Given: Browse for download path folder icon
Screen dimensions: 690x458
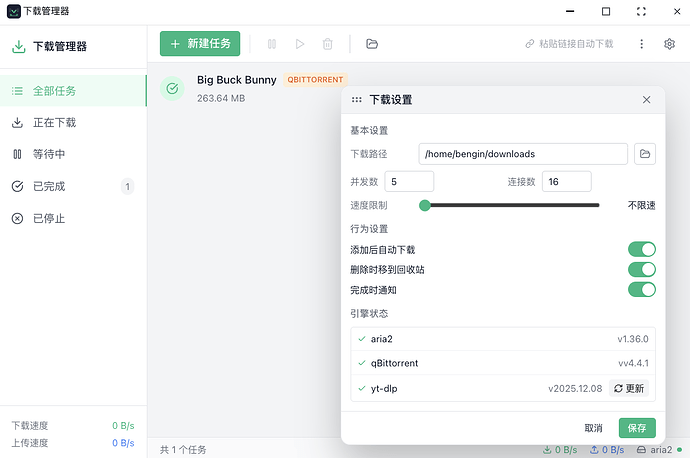Looking at the screenshot, I should click(645, 154).
